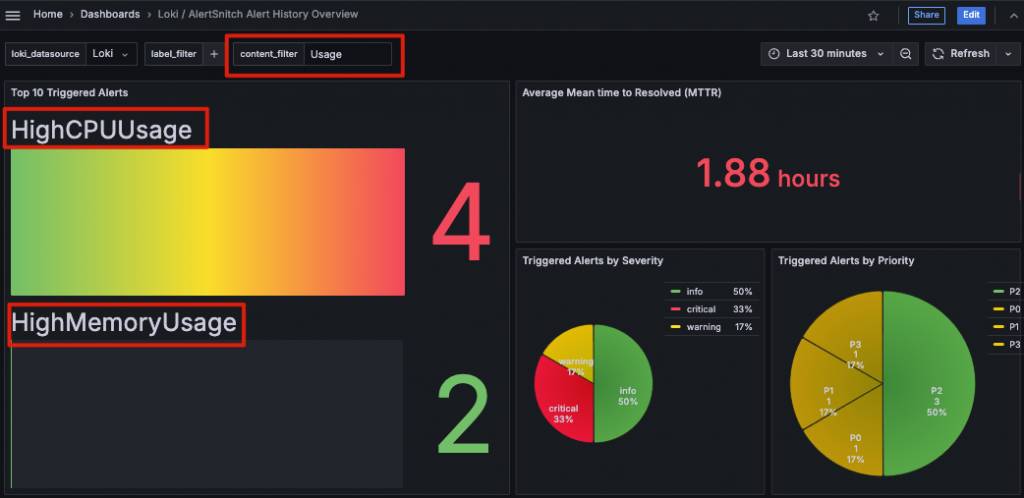
Task: Zoom out the time range
Action: point(905,54)
